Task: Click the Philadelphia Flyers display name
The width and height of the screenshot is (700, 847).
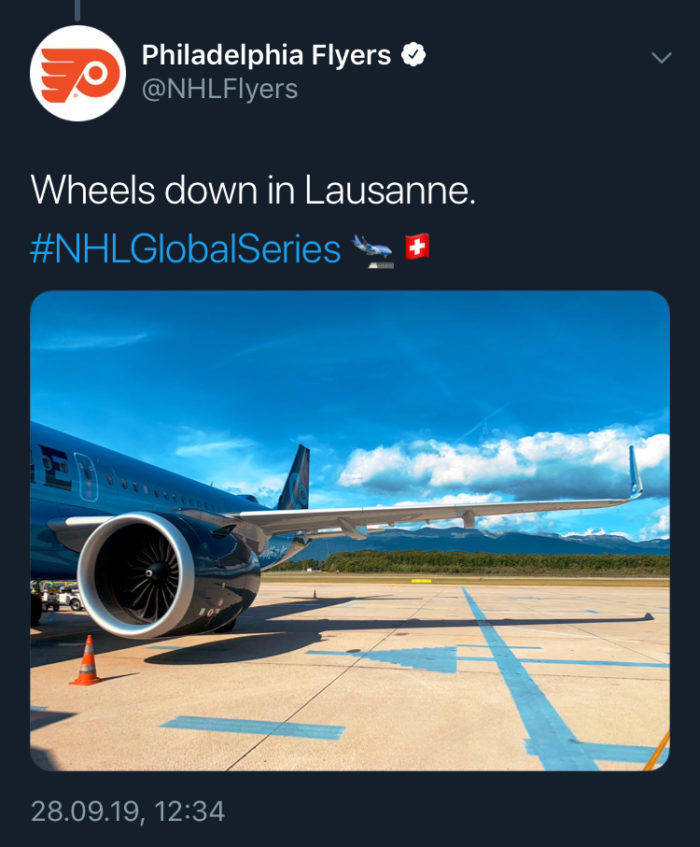Action: pos(266,55)
